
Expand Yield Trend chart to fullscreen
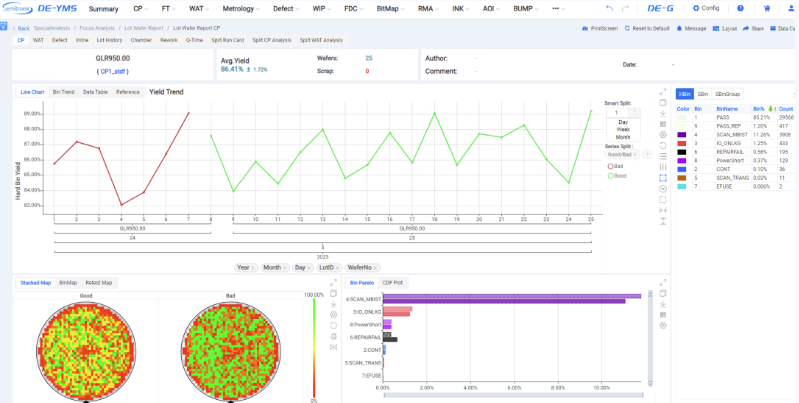point(664,92)
